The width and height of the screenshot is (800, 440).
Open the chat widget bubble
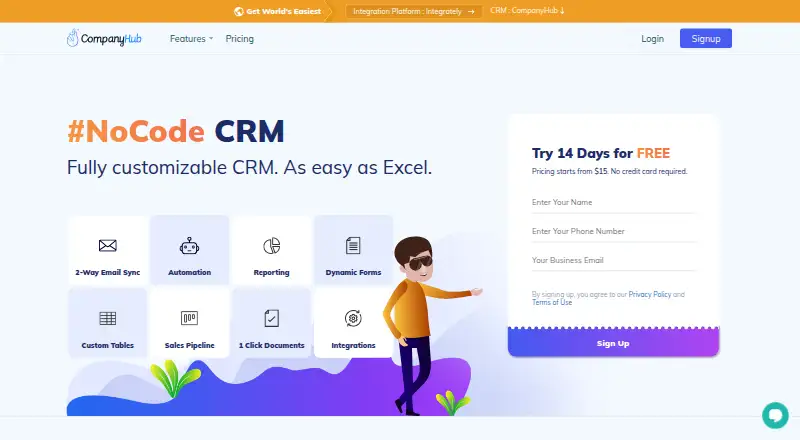(x=775, y=415)
